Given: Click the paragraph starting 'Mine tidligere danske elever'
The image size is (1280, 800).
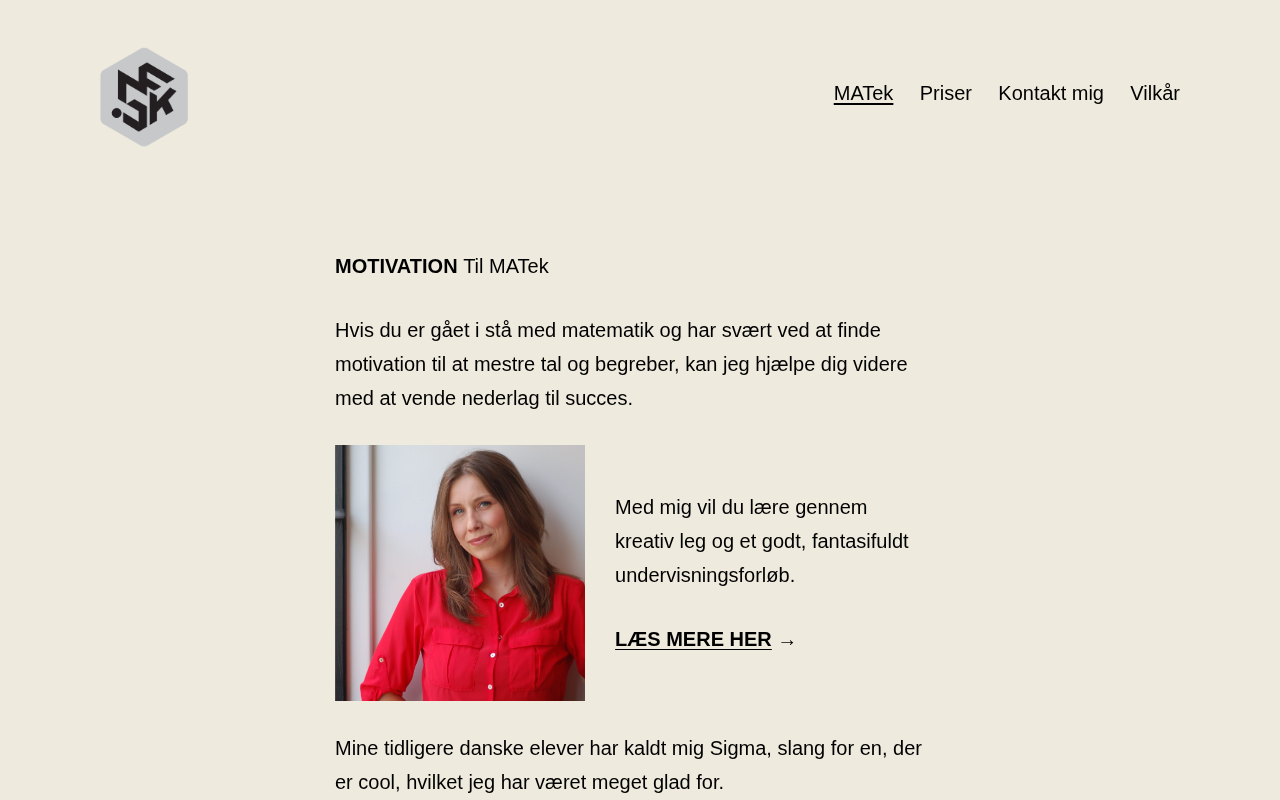Looking at the screenshot, I should (630, 765).
